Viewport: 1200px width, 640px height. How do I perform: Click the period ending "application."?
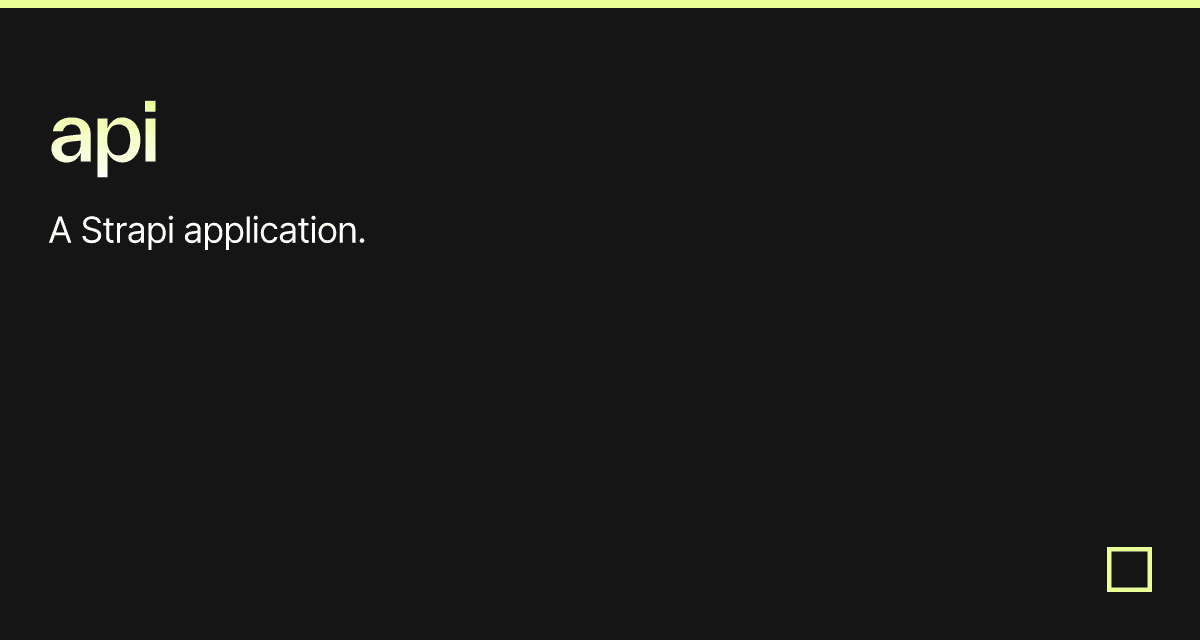(361, 243)
